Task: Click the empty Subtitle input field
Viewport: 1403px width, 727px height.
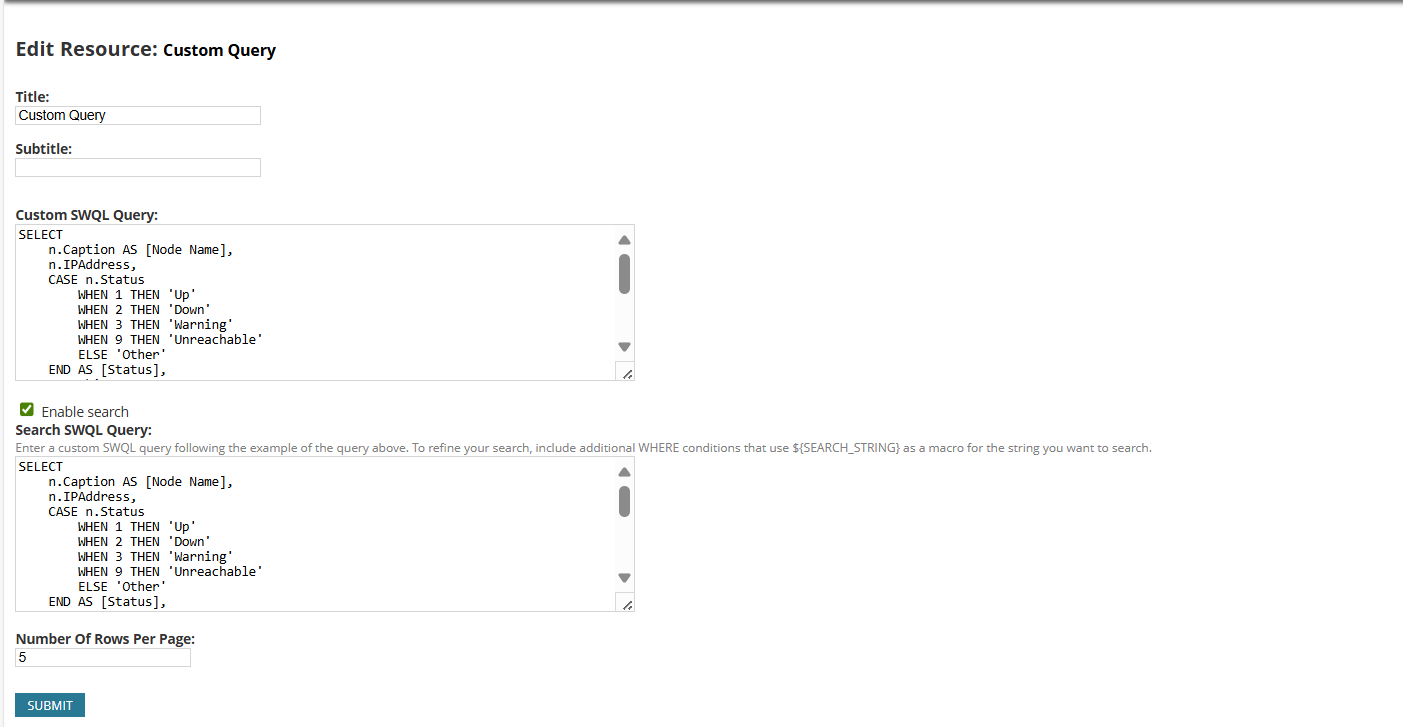Action: 138,167
